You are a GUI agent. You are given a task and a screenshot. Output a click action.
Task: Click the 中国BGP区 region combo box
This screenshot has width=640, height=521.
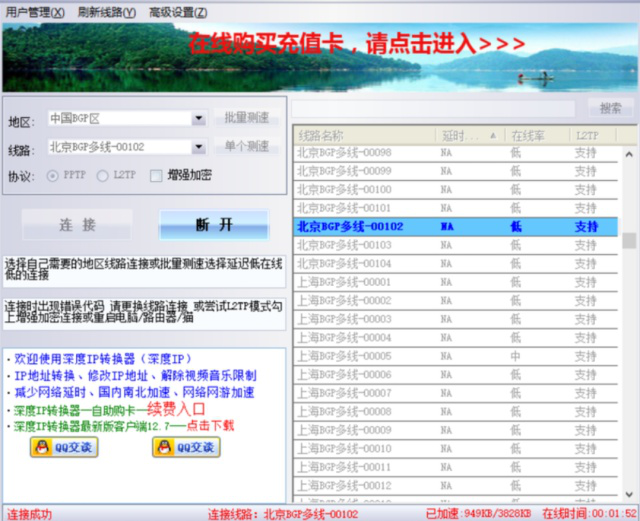(x=127, y=118)
